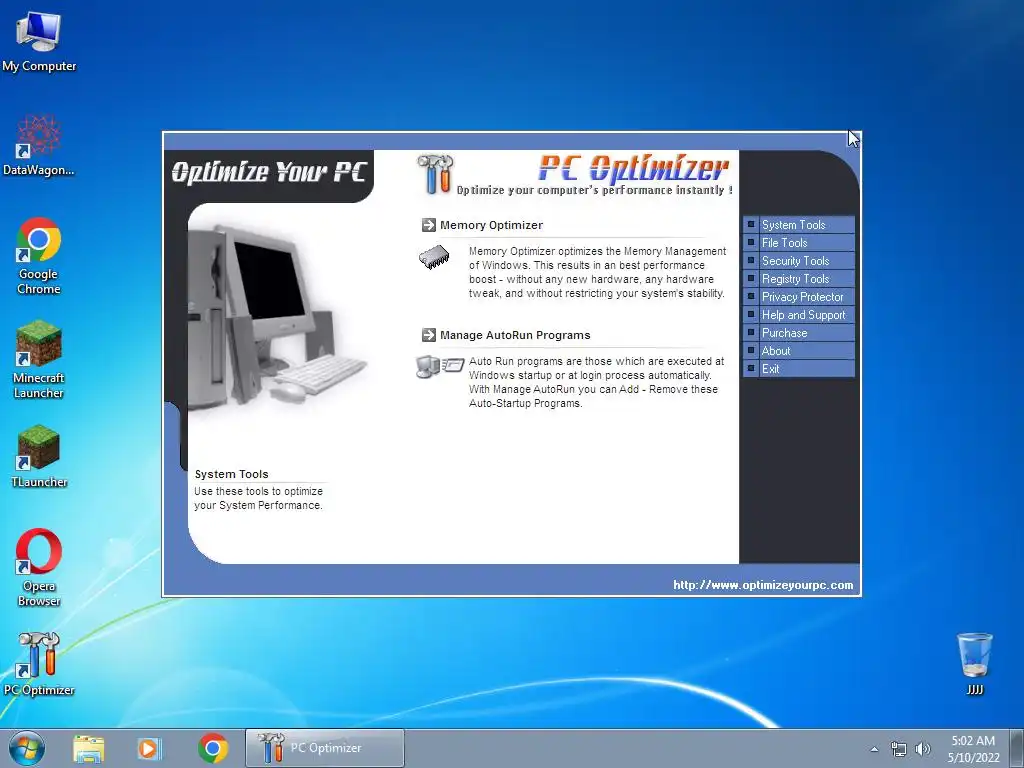Viewport: 1024px width, 768px height.
Task: Open the Windows Start menu
Action: coord(27,748)
